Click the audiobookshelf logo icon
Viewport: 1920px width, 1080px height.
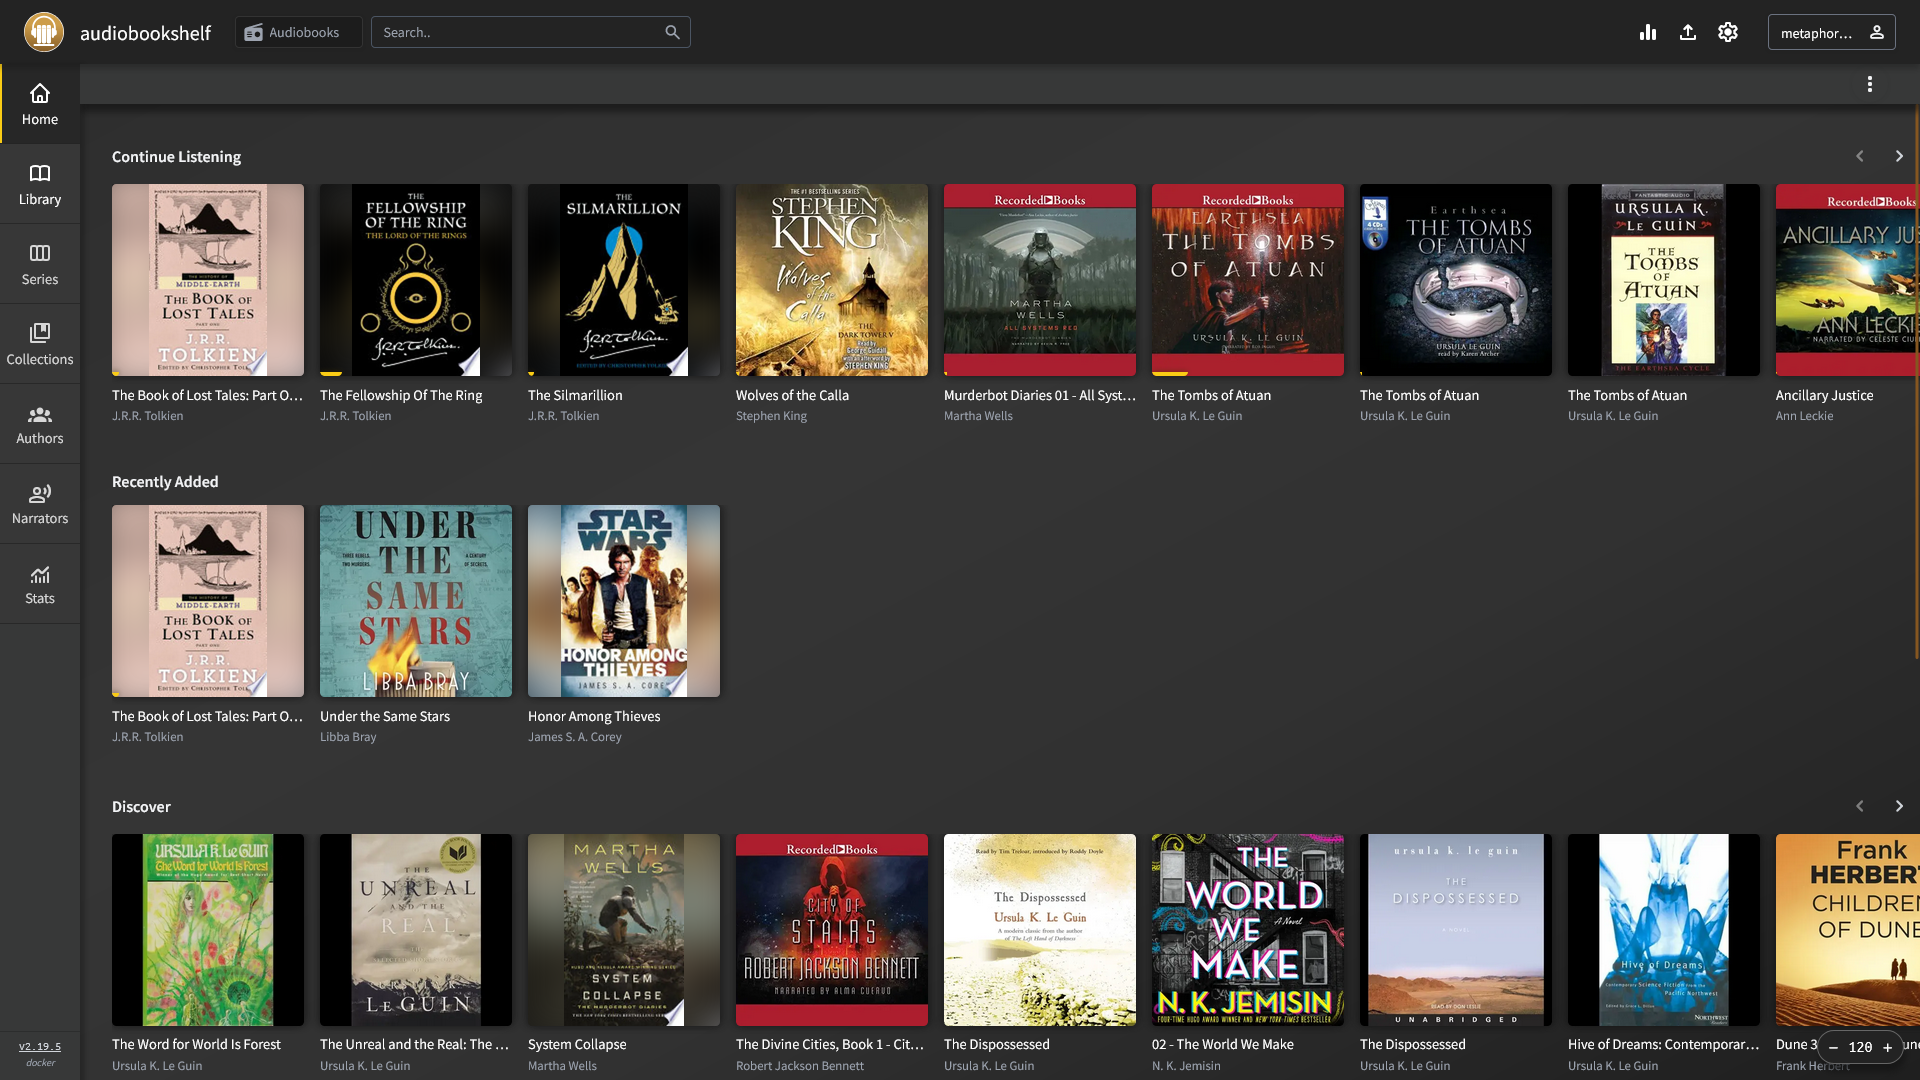(44, 32)
